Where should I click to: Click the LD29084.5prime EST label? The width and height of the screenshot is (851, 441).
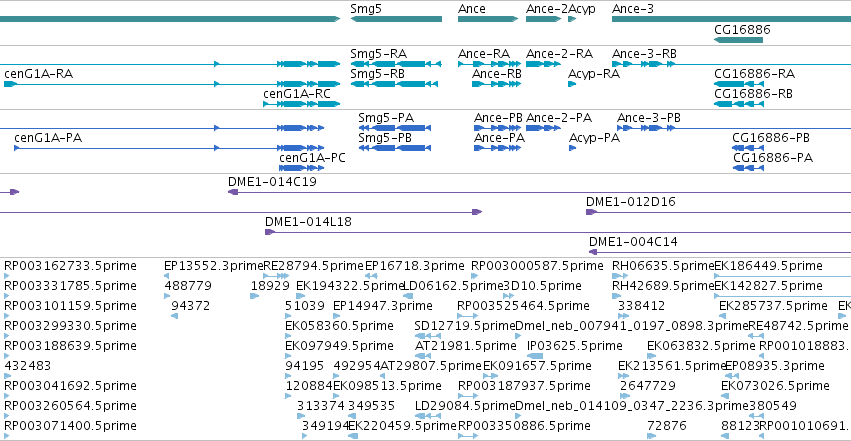(465, 406)
